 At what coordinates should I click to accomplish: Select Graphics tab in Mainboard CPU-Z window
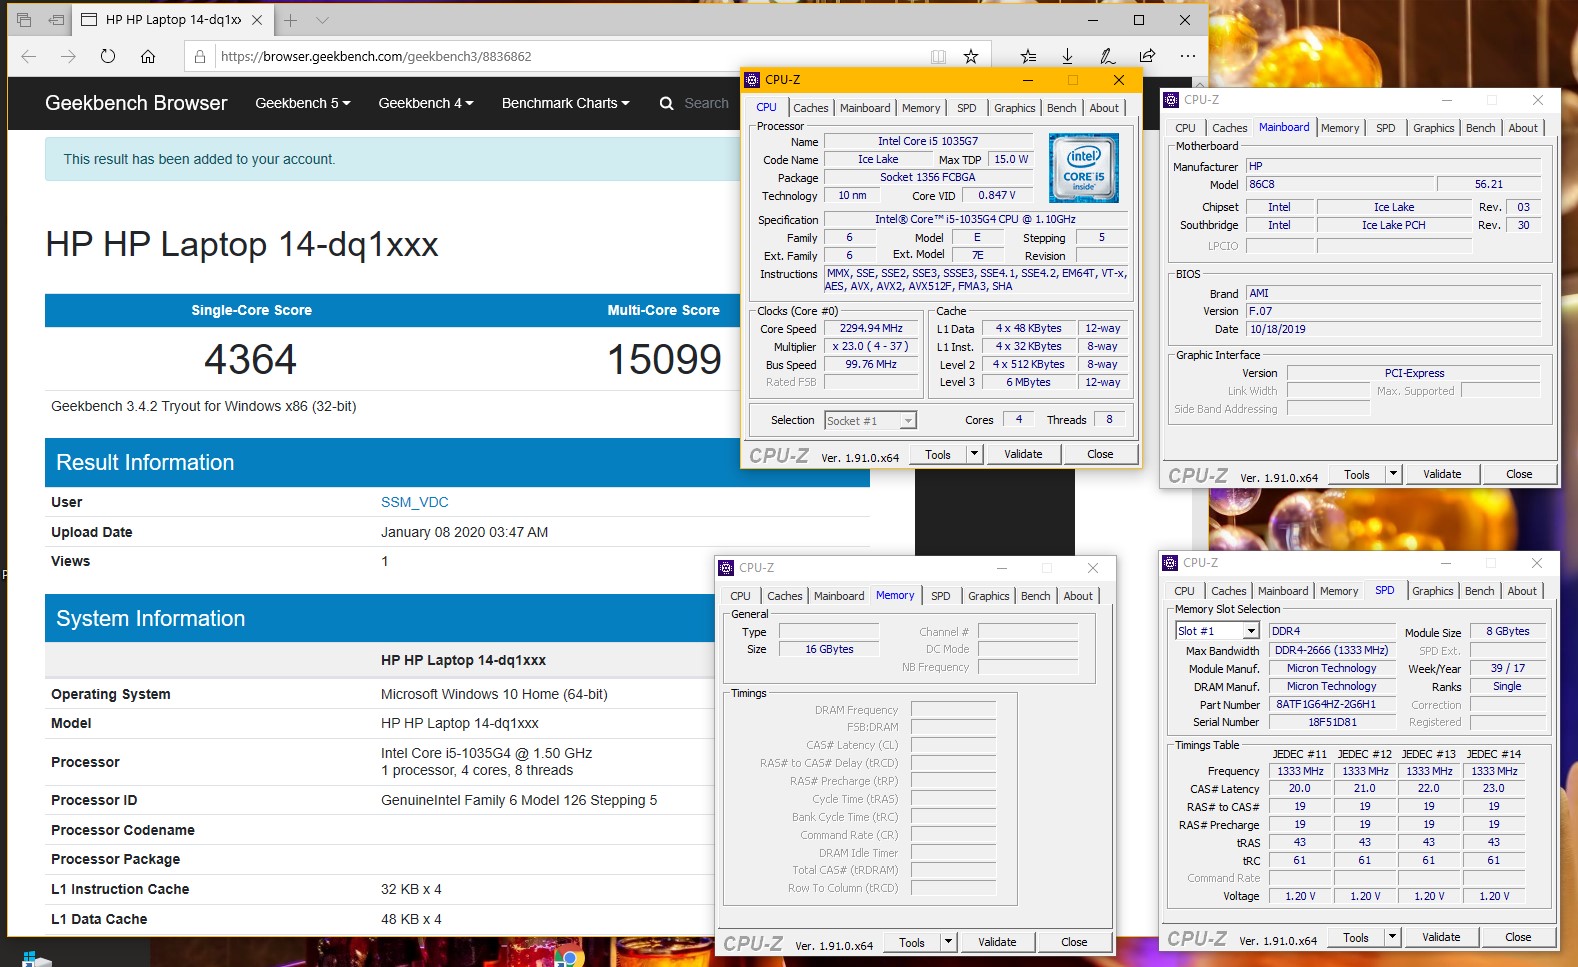click(1433, 128)
